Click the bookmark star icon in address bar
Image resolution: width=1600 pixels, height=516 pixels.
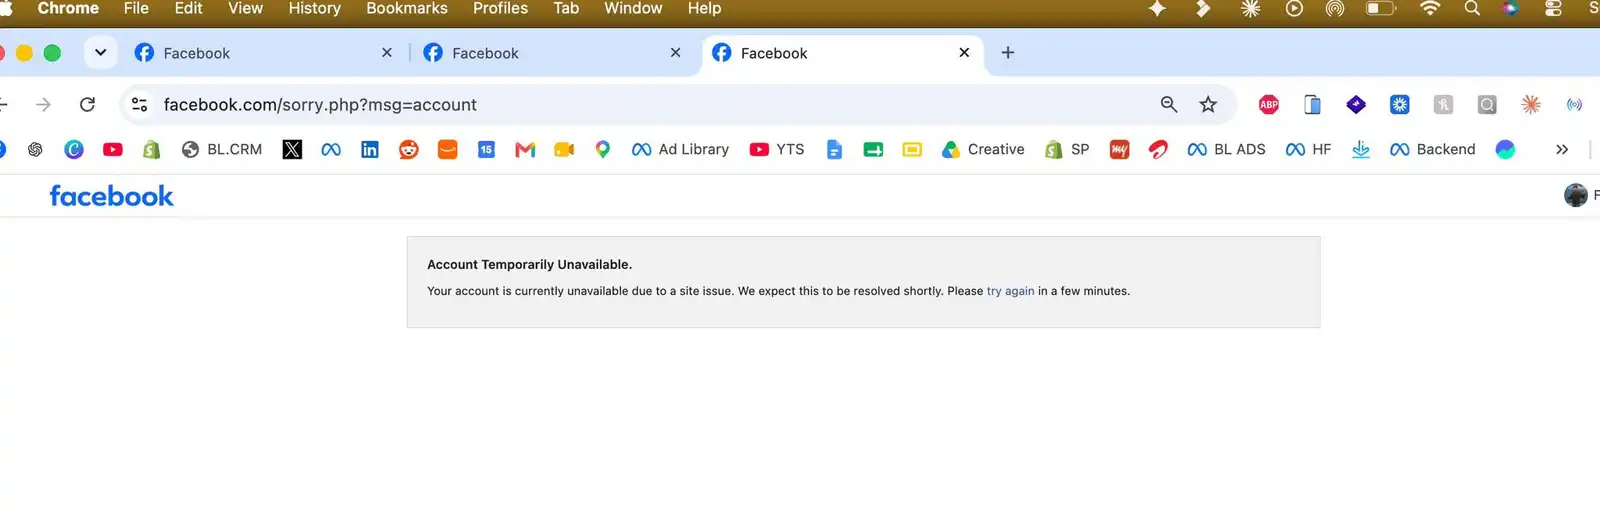[x=1208, y=104]
